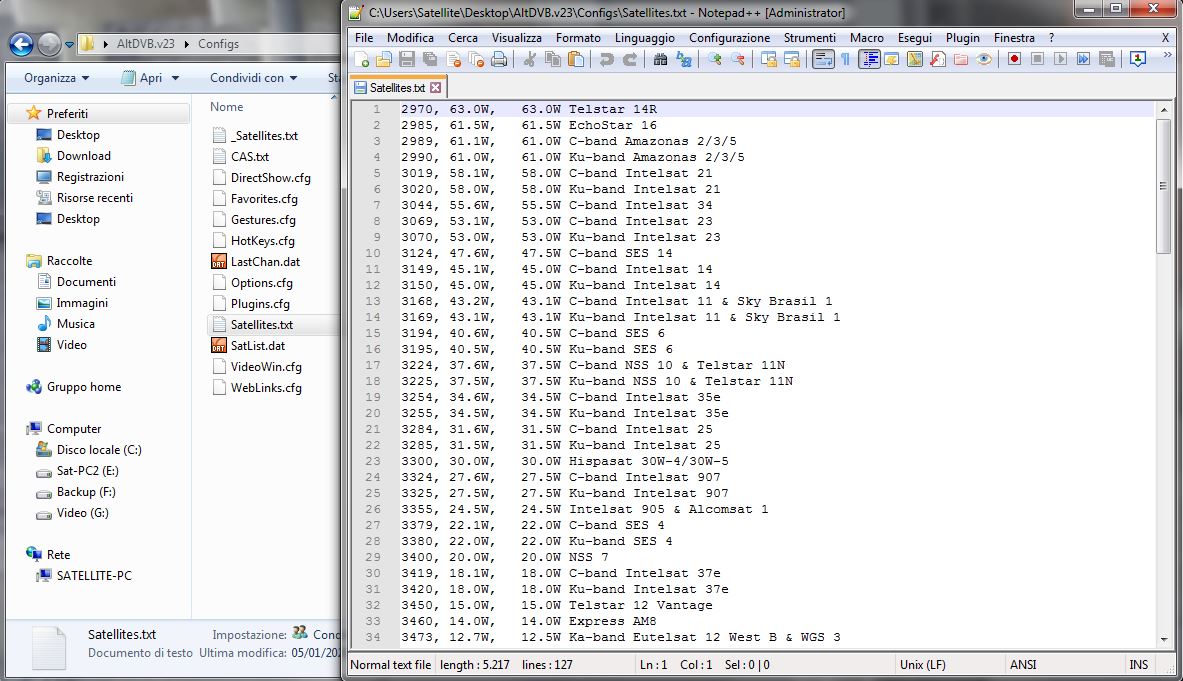Click the Redo toolbar icon
Screen dimensions: 1183x681
629,60
